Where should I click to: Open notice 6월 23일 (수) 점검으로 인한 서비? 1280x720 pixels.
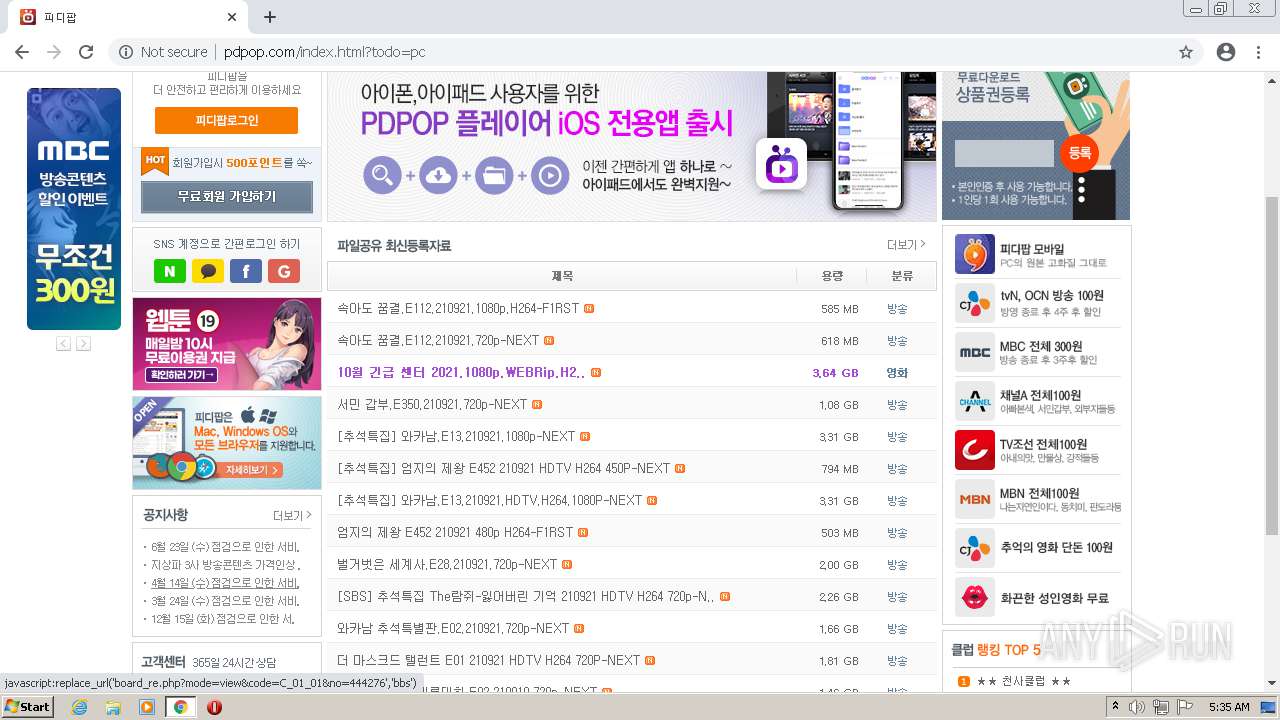(x=225, y=547)
